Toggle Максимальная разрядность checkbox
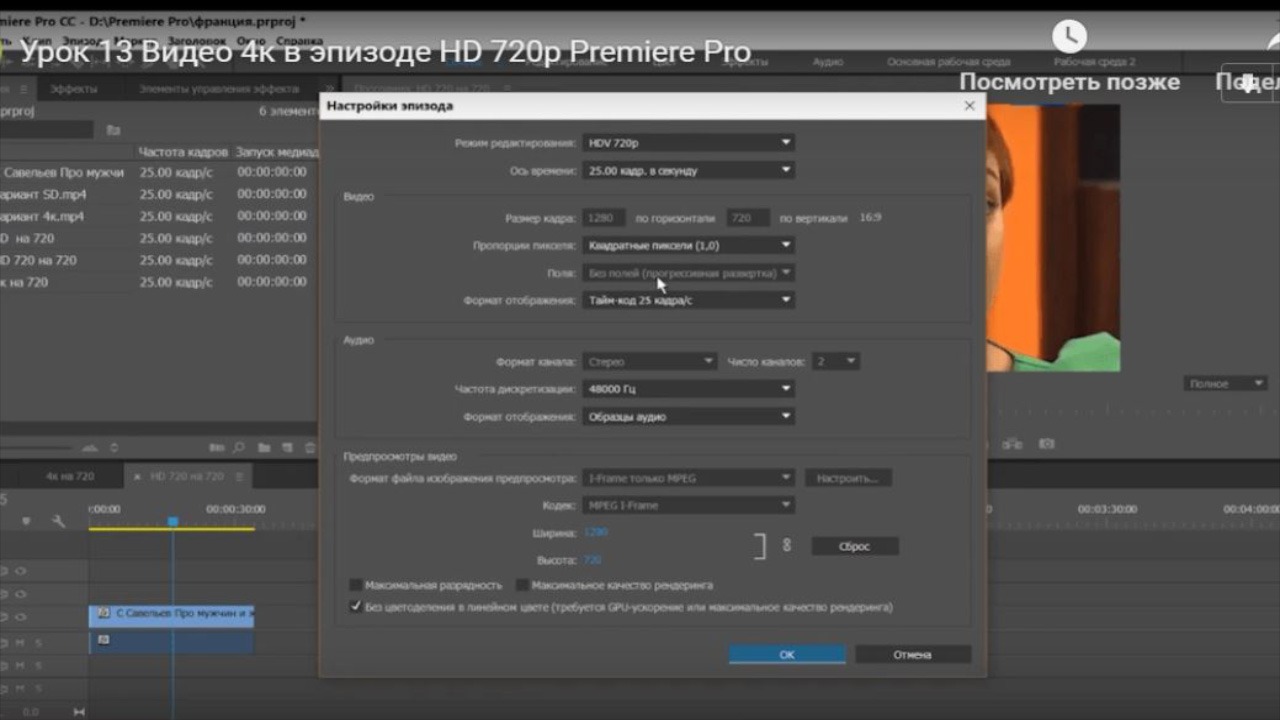 pyautogui.click(x=355, y=585)
